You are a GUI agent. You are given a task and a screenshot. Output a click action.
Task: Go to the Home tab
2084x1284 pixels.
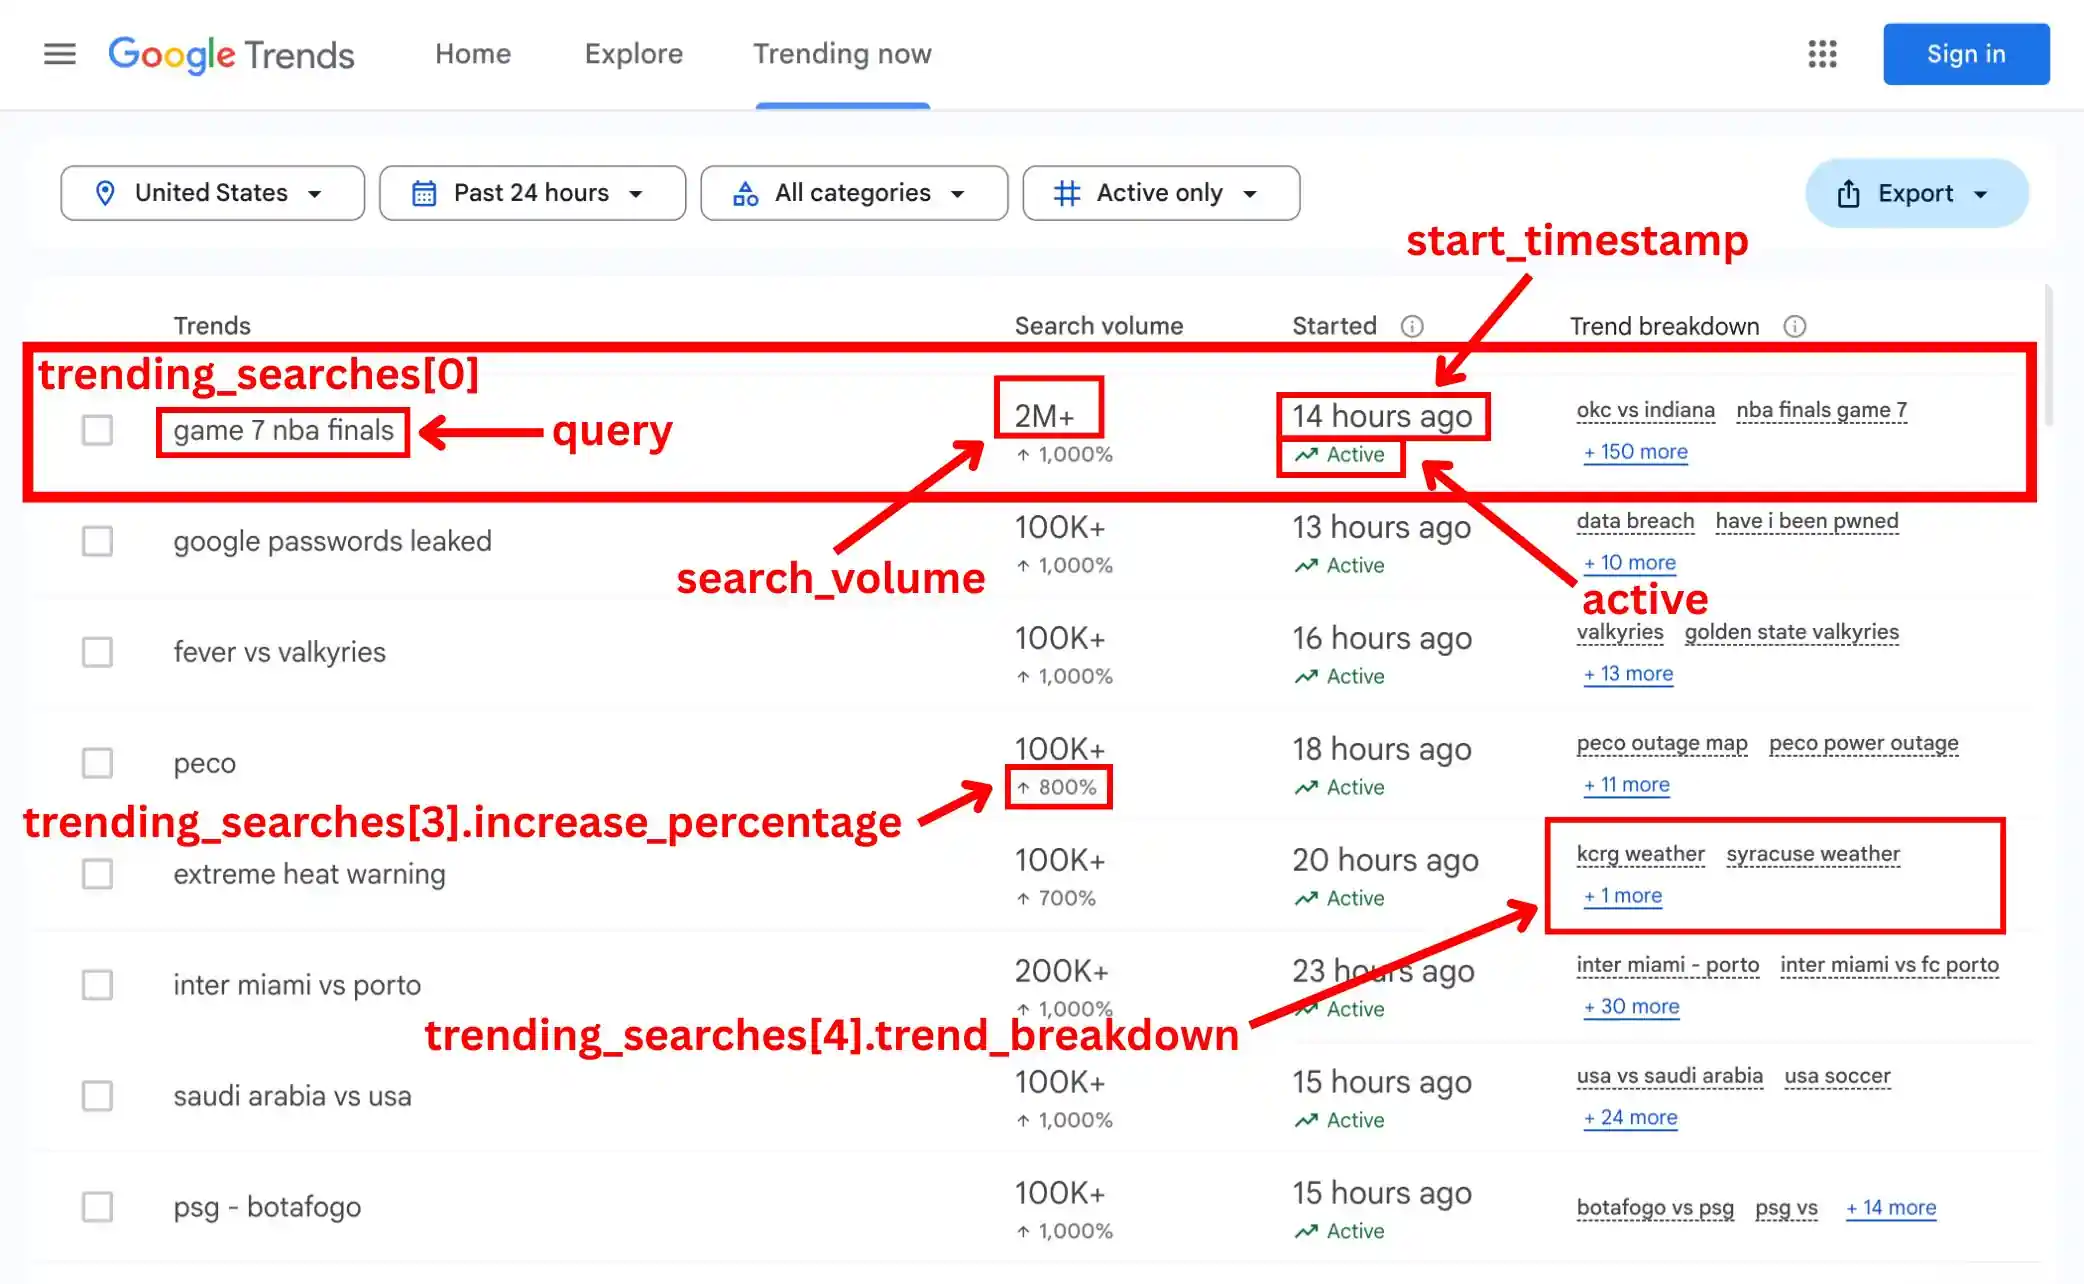point(473,54)
